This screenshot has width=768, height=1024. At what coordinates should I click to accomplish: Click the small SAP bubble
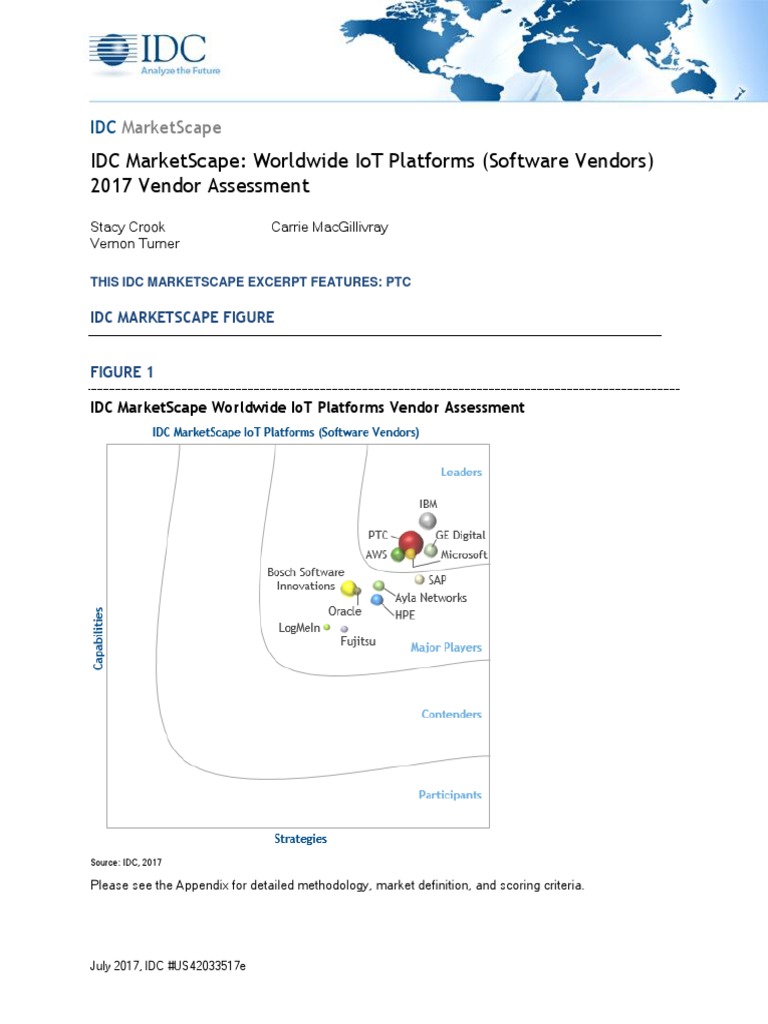point(419,579)
